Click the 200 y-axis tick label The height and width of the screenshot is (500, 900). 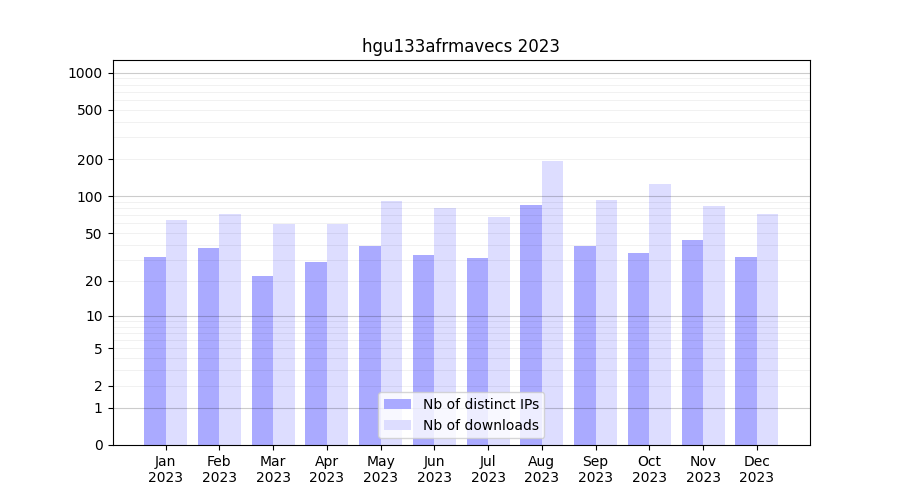pos(90,160)
